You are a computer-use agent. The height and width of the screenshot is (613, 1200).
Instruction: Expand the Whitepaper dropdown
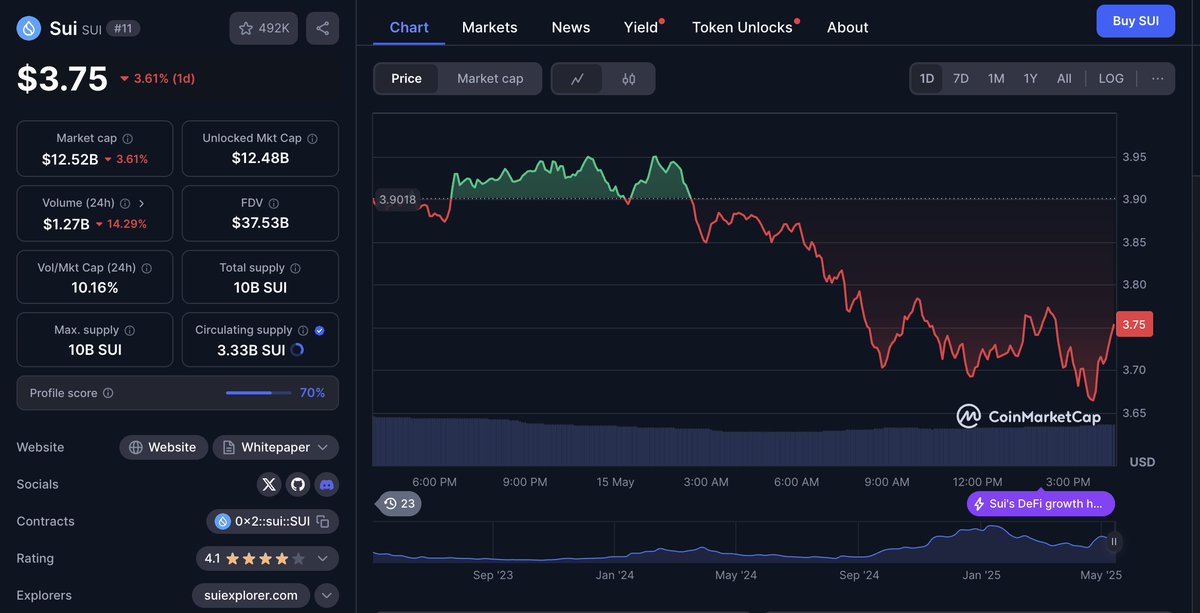(322, 448)
